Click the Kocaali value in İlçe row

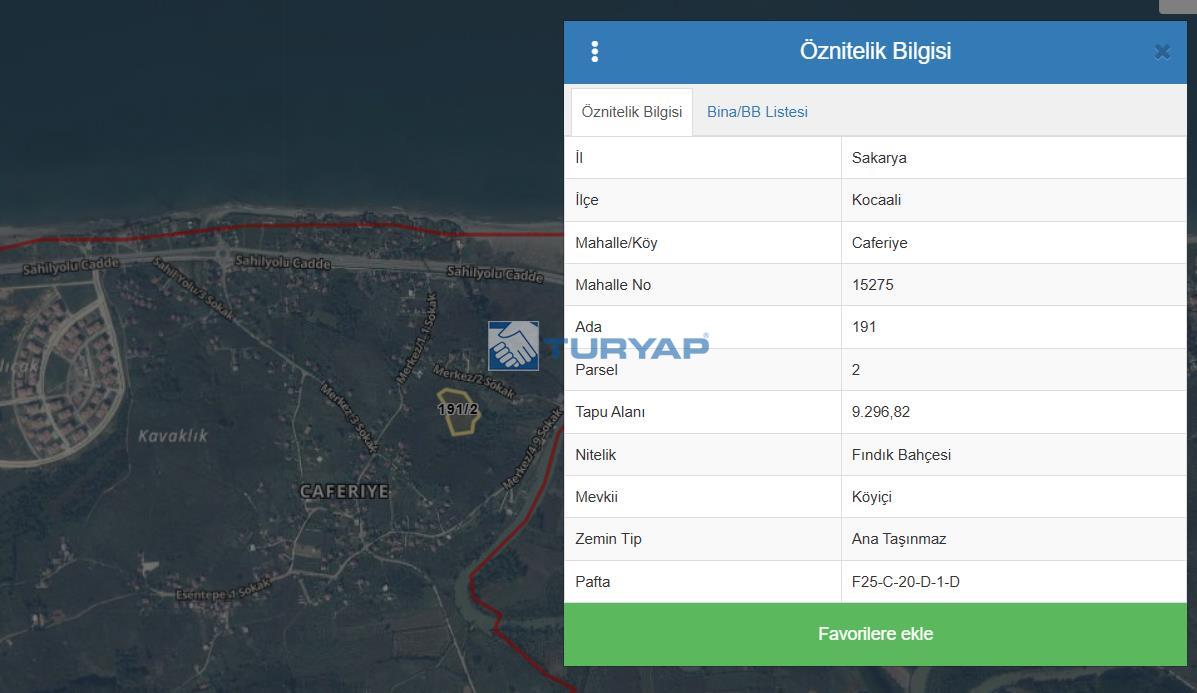(876, 200)
